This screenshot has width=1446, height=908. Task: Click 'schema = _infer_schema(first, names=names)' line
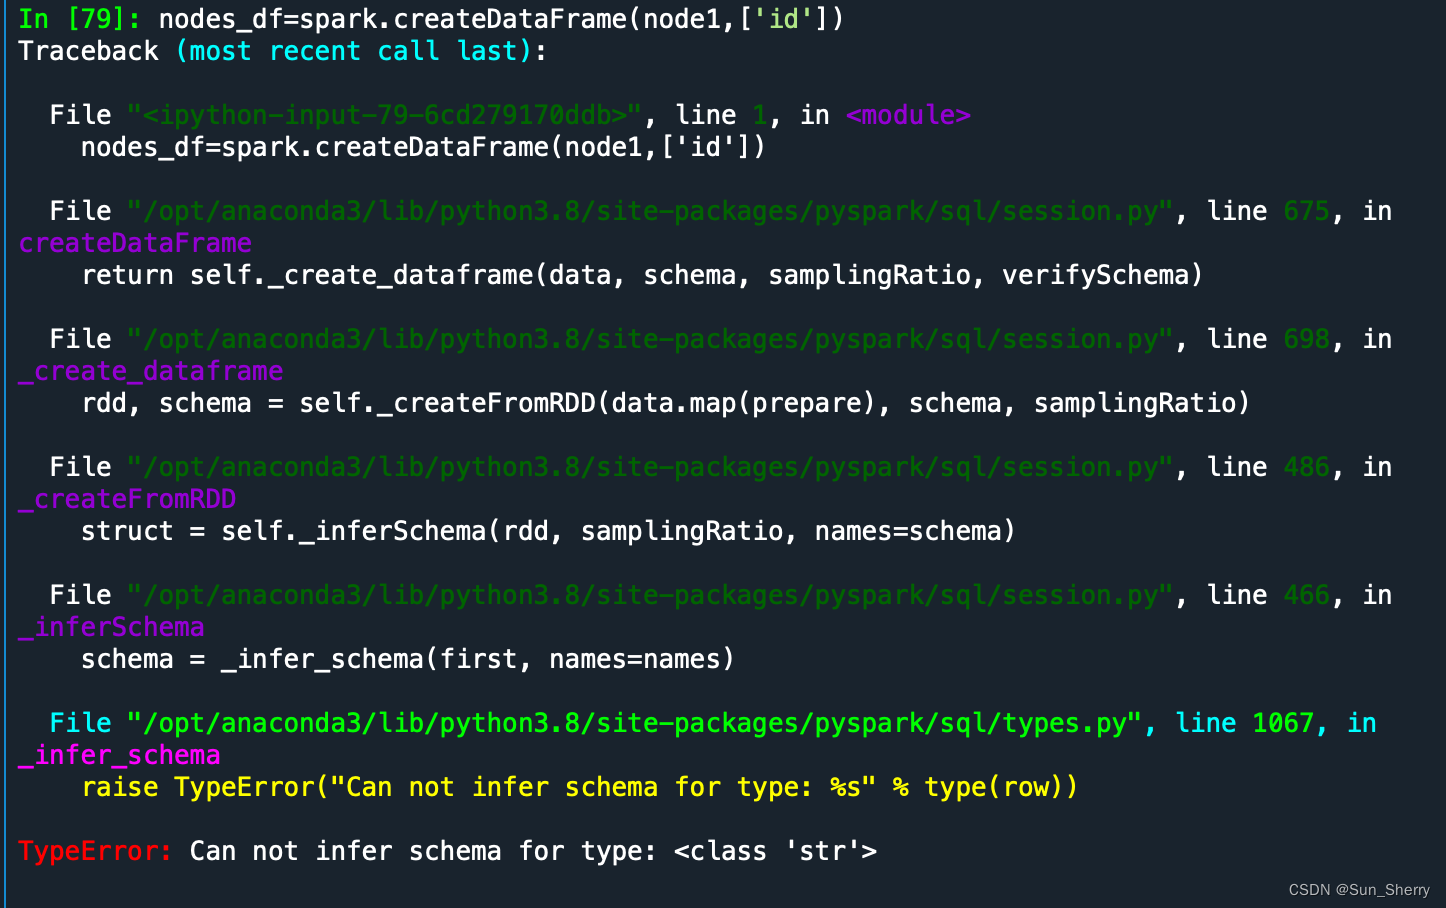pyautogui.click(x=408, y=659)
